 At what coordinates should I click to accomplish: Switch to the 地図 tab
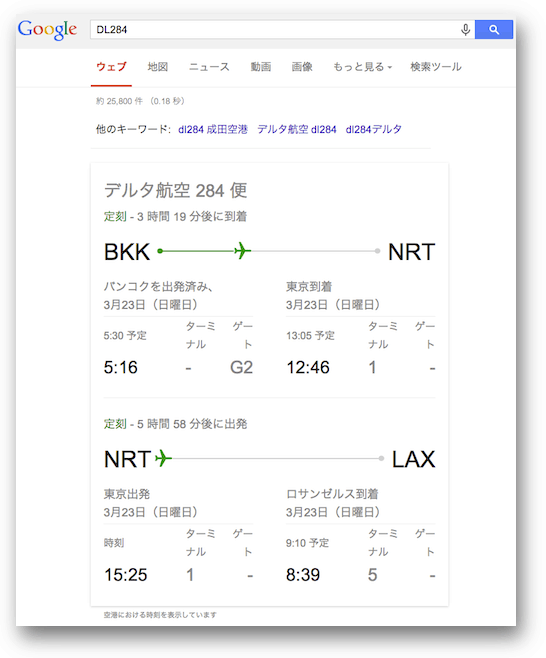coord(158,67)
